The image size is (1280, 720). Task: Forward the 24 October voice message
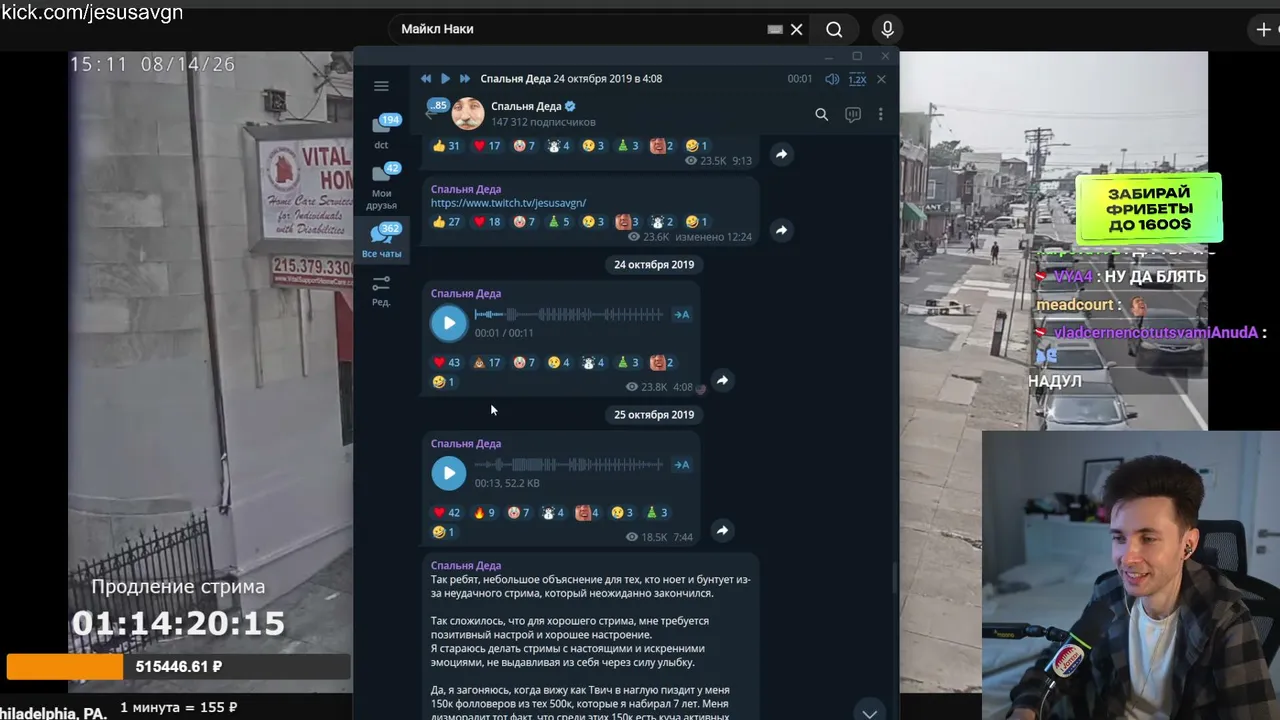coord(722,380)
